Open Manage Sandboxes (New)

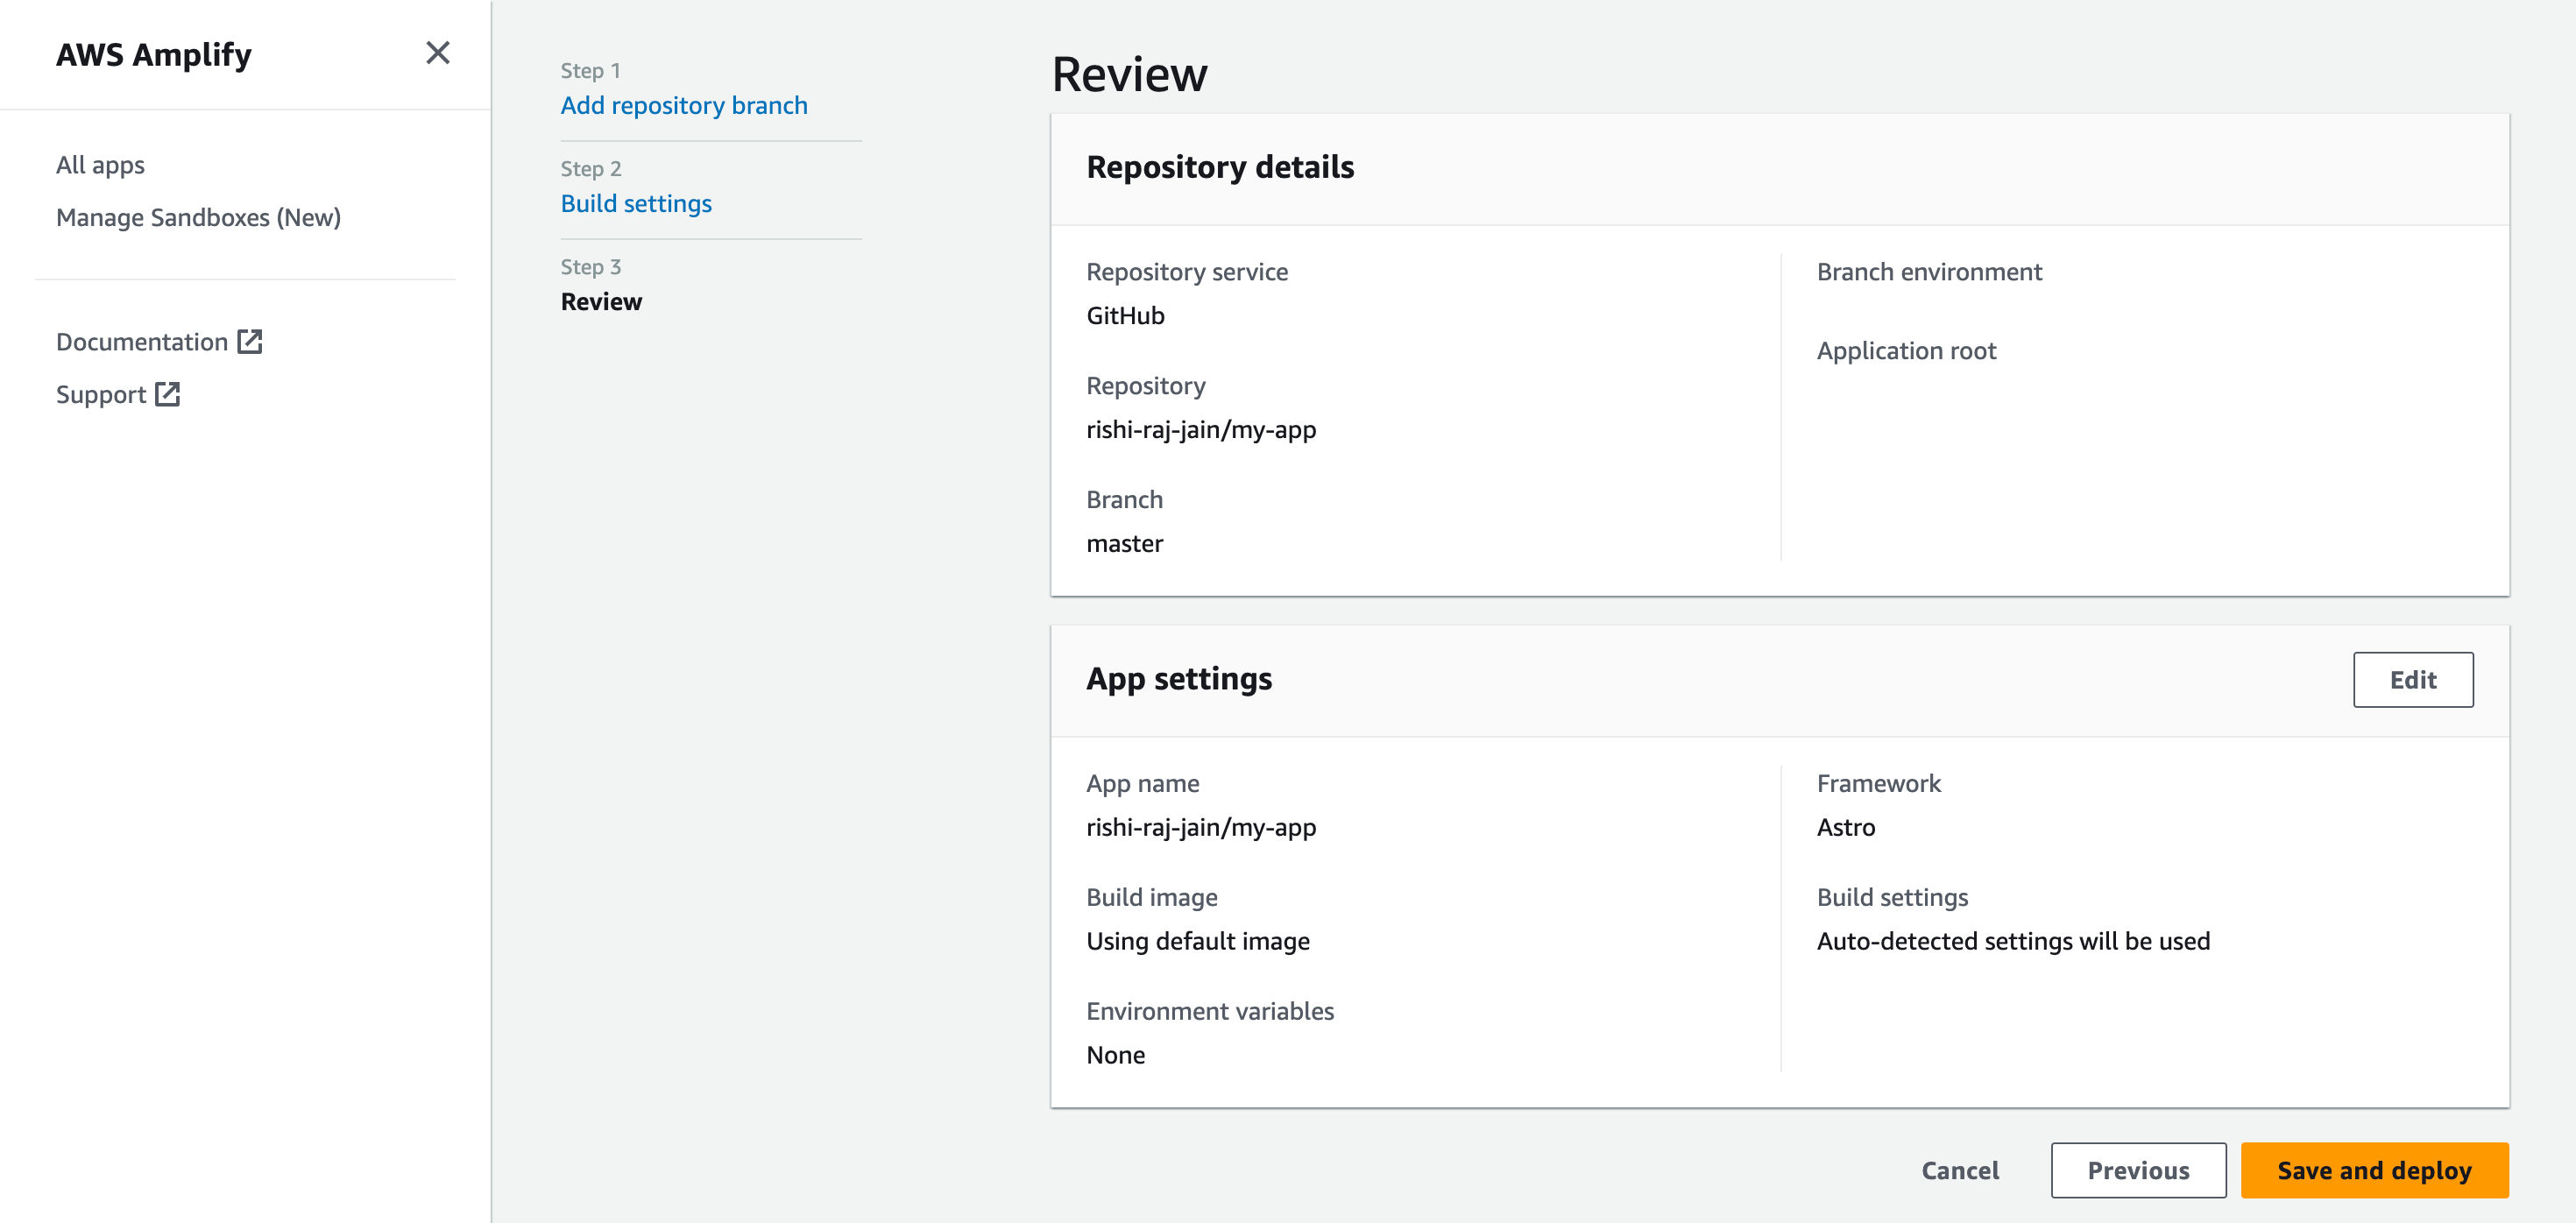198,217
